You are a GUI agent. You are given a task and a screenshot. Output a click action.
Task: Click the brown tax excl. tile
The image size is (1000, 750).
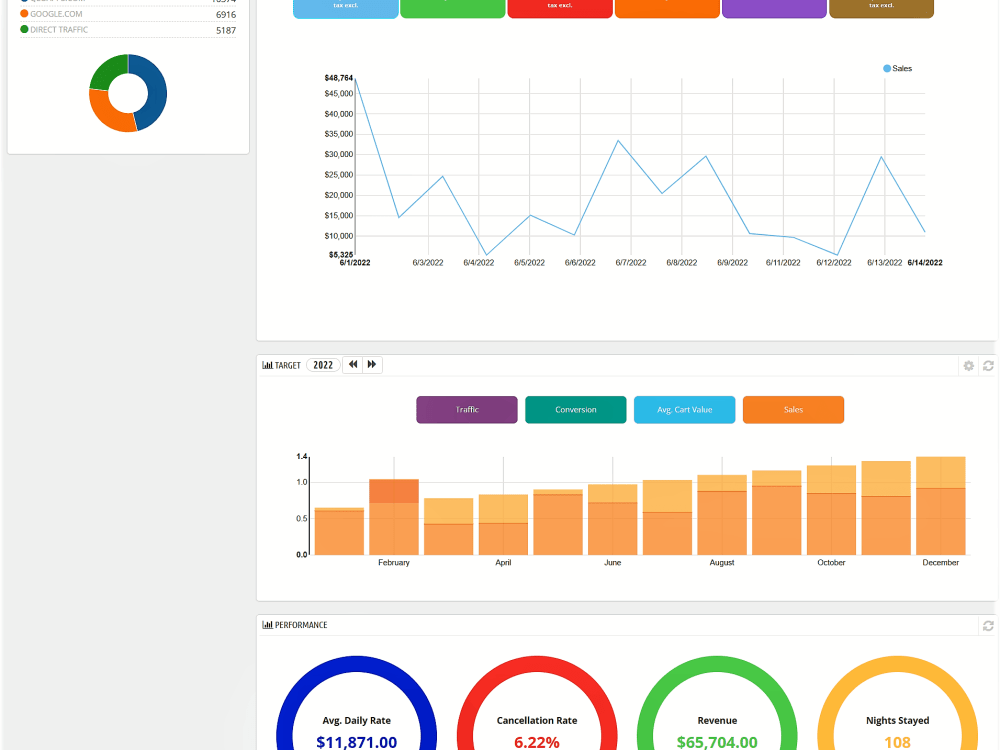(x=881, y=8)
